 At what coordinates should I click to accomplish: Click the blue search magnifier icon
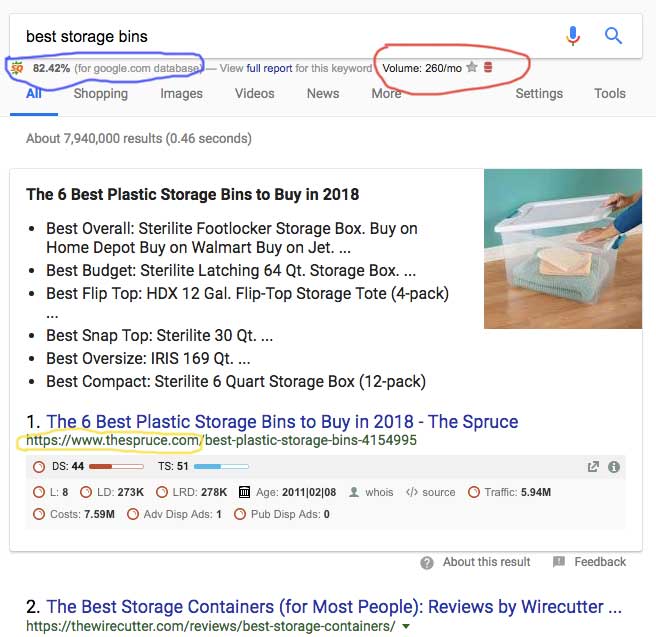pos(614,37)
